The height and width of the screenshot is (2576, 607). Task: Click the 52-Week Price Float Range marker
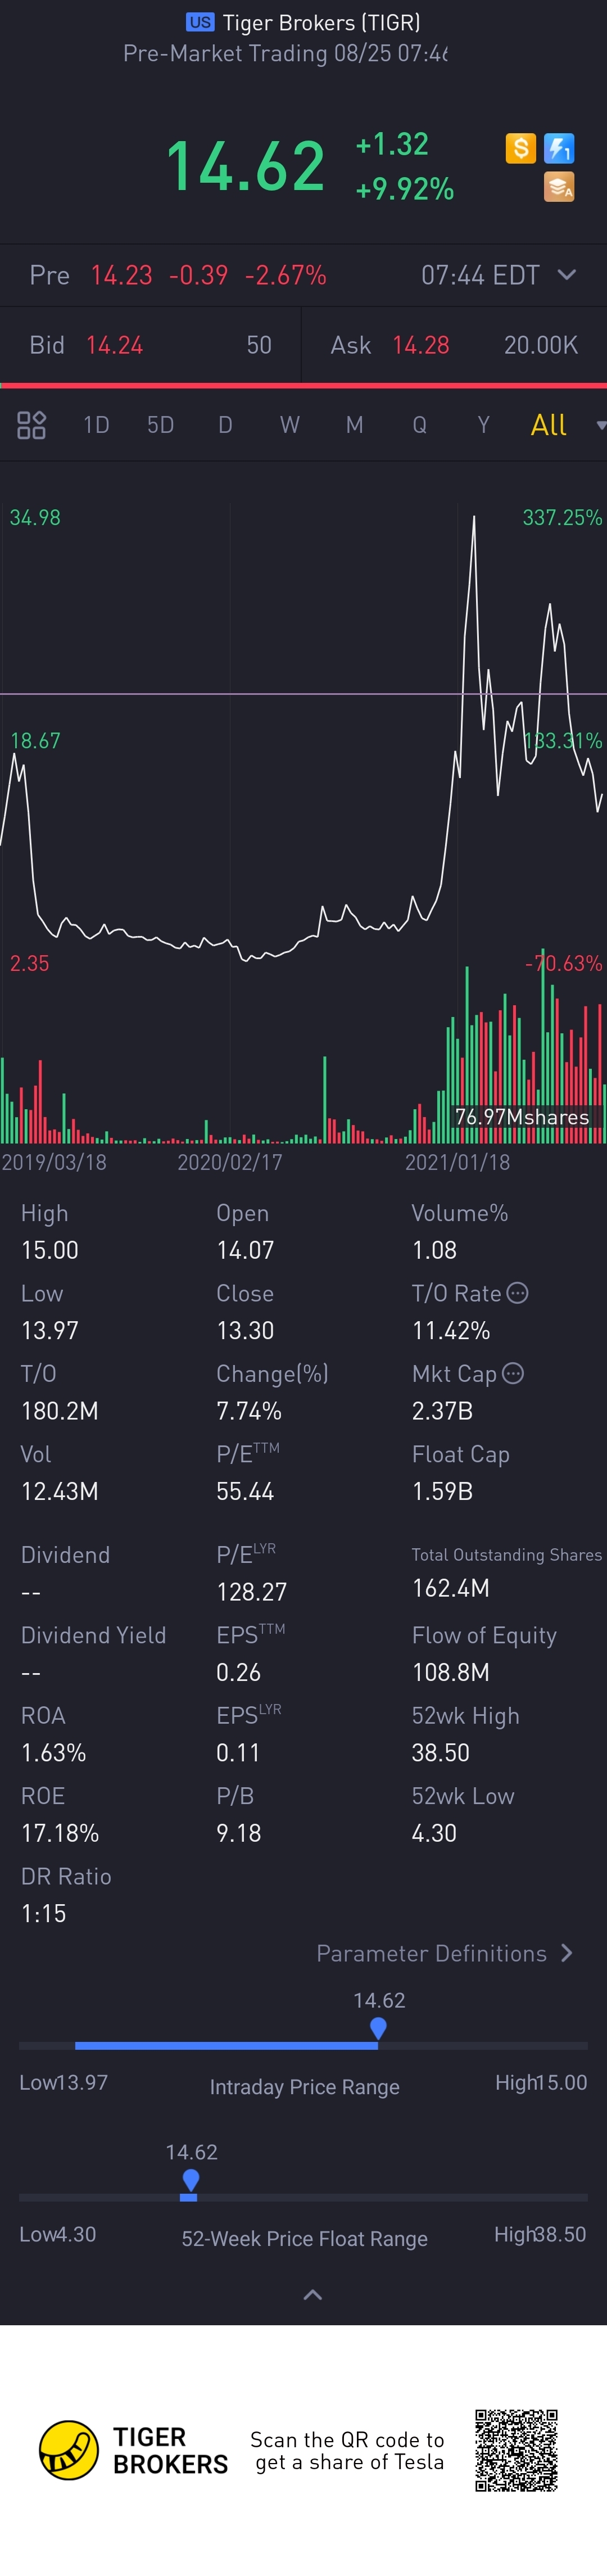190,2180
